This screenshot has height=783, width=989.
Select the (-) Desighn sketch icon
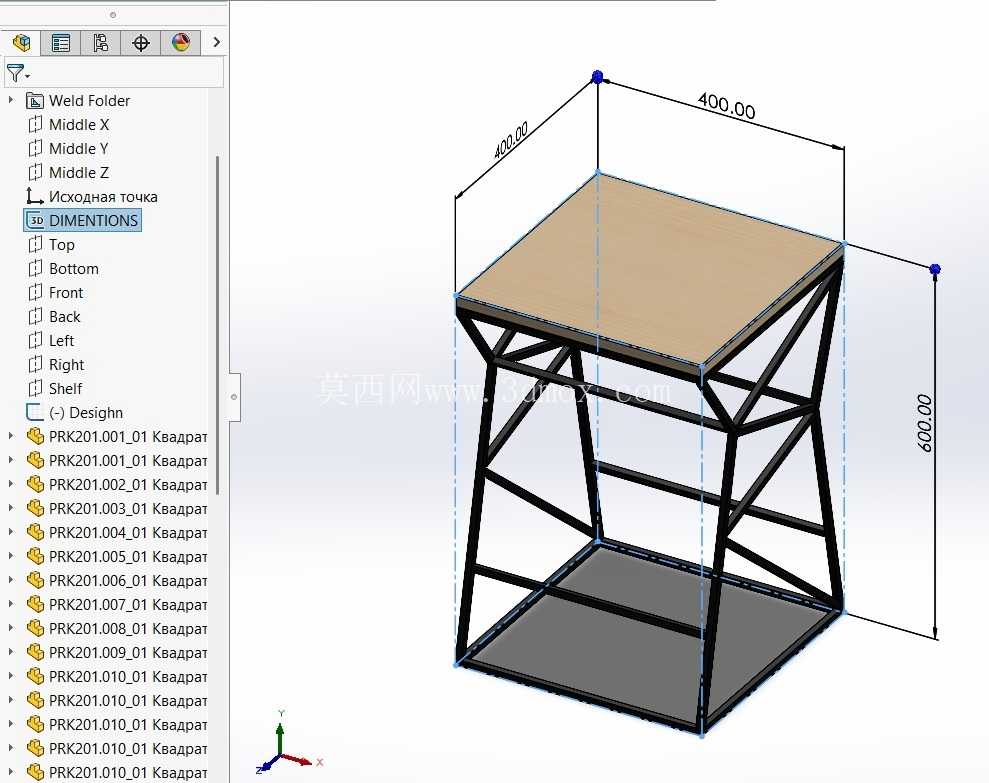click(x=35, y=412)
